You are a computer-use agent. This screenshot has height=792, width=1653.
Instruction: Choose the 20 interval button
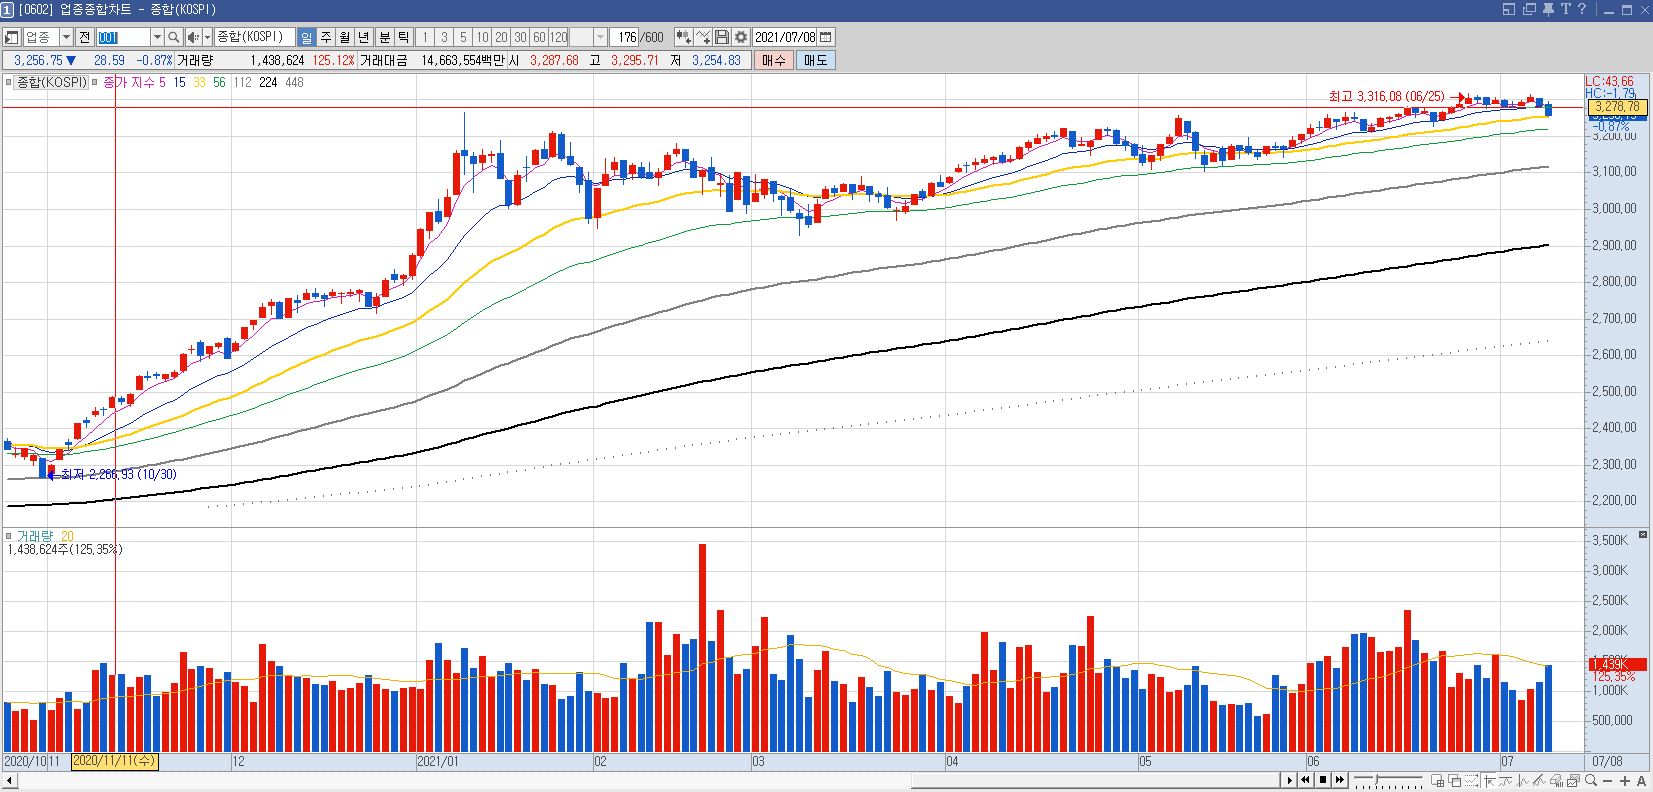(x=501, y=37)
